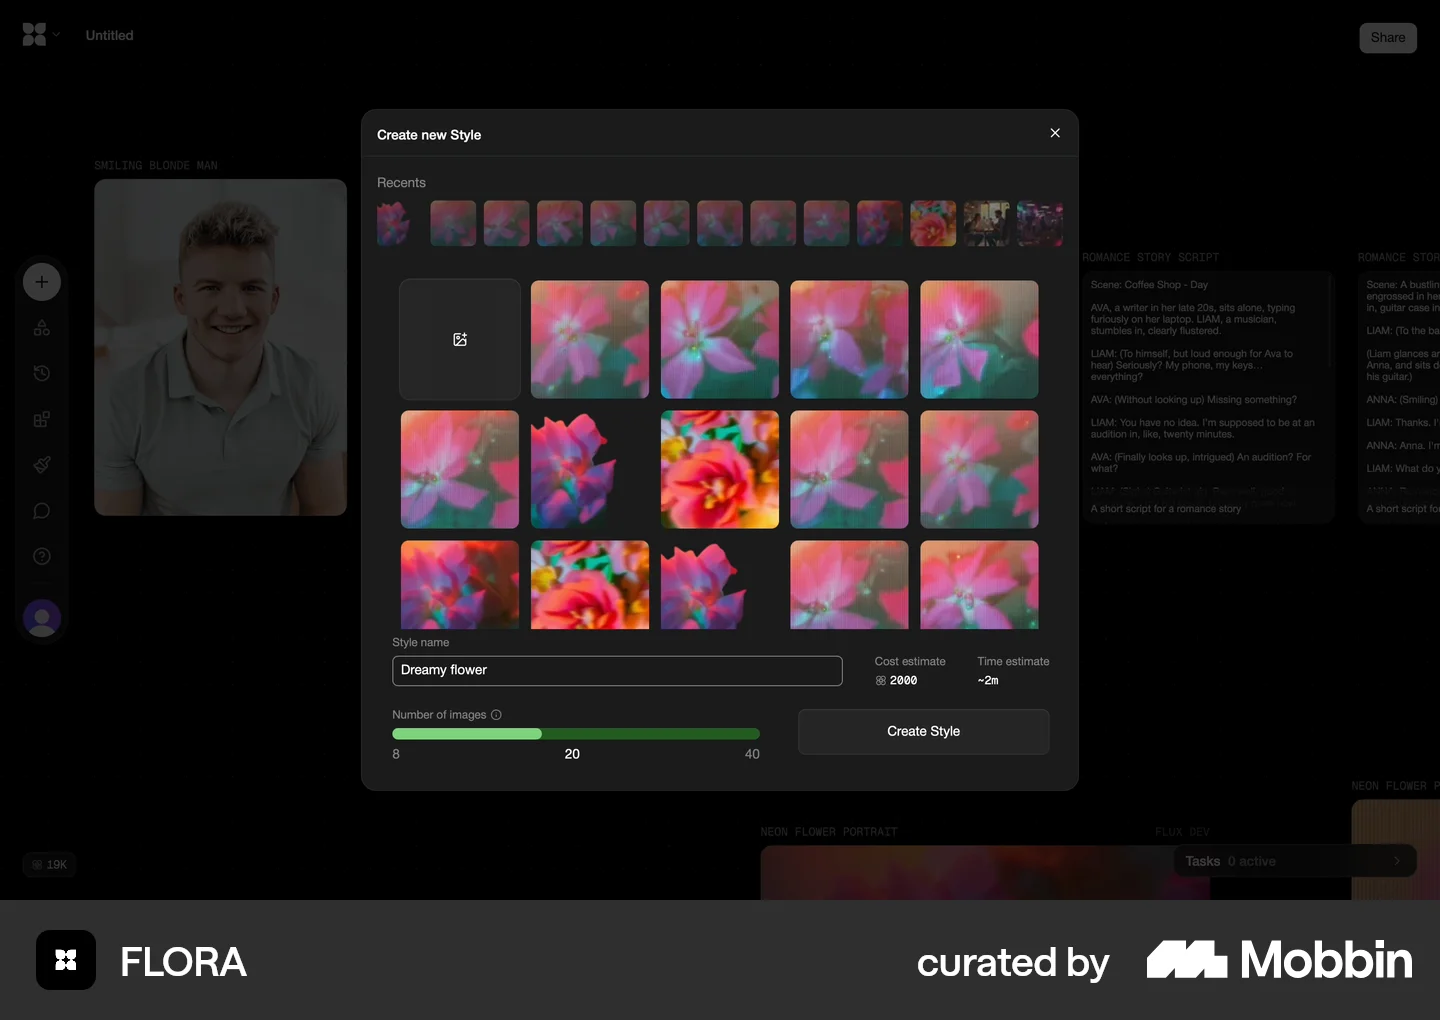Select the orange-red flowers image in second grid row

point(720,470)
